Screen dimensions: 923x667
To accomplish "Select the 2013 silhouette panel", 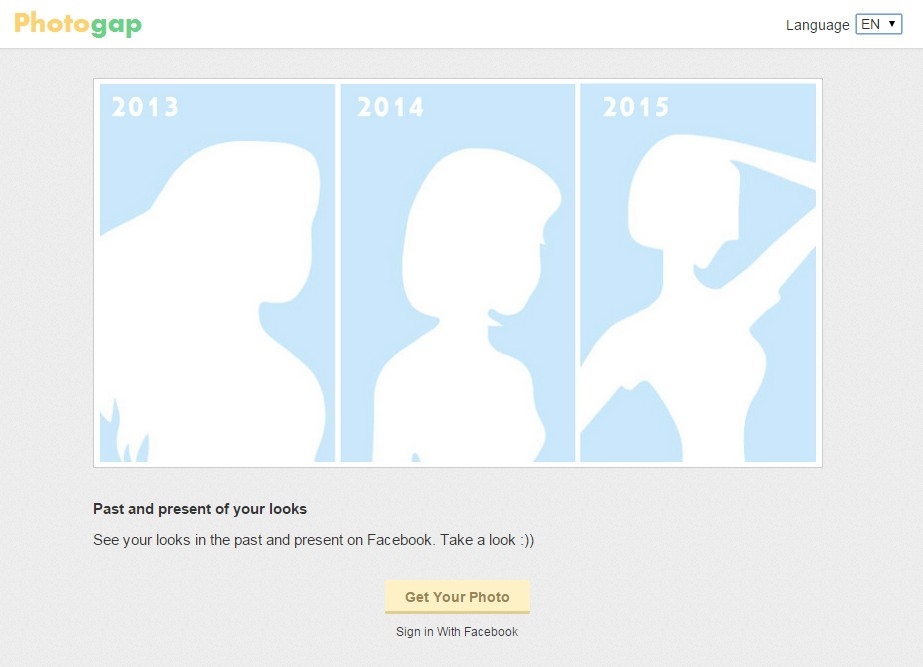I will pos(217,273).
